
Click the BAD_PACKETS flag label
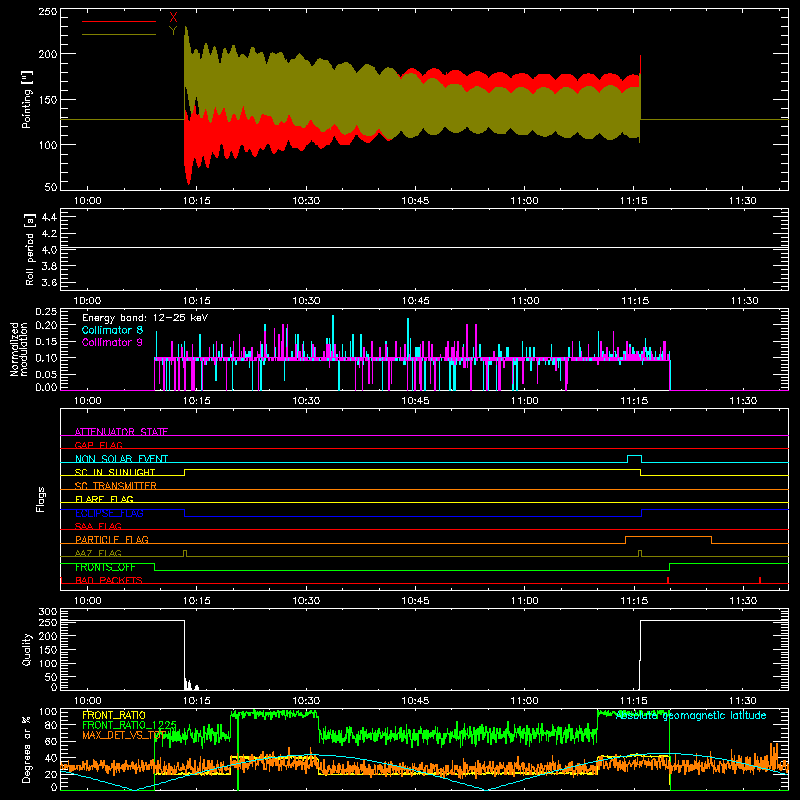(x=109, y=580)
